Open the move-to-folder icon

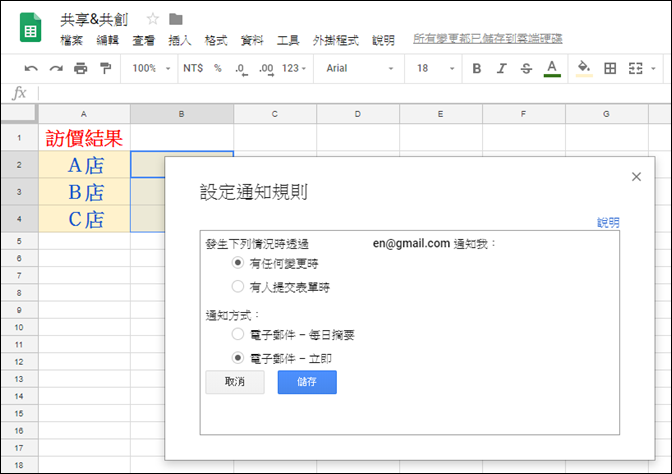[176, 19]
